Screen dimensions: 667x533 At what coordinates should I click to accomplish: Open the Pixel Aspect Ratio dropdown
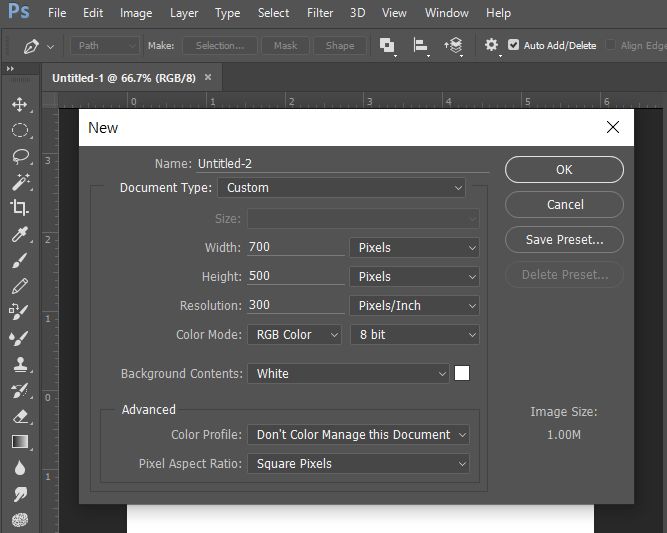tap(358, 464)
